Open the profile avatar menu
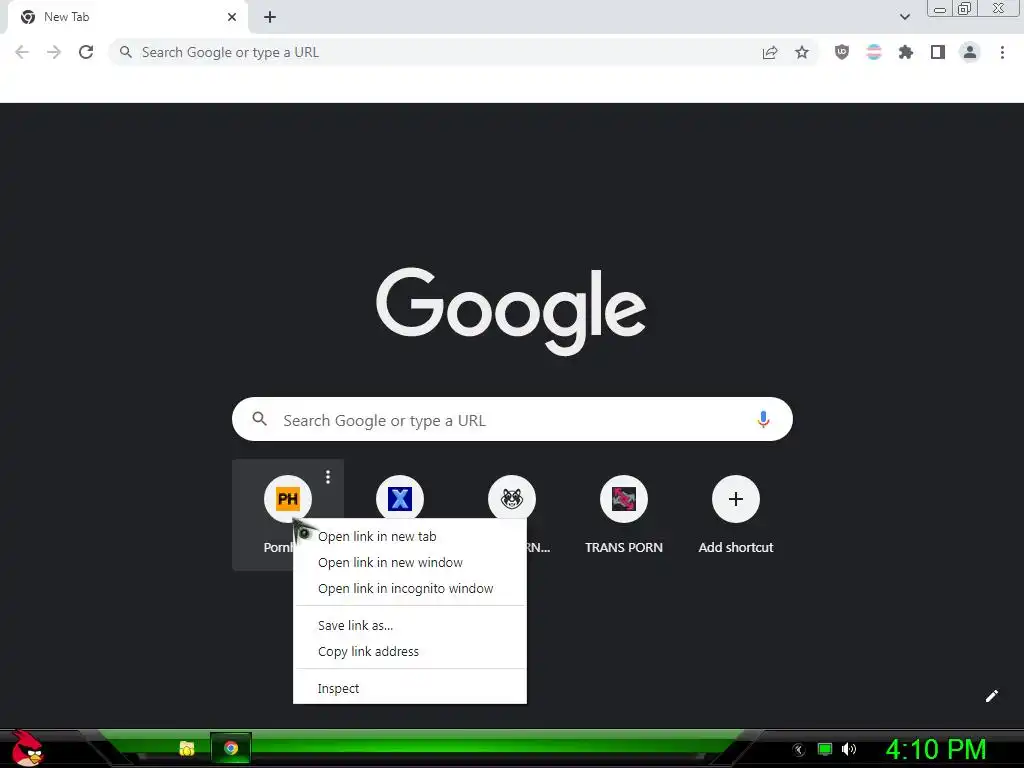1024x768 pixels. point(970,52)
